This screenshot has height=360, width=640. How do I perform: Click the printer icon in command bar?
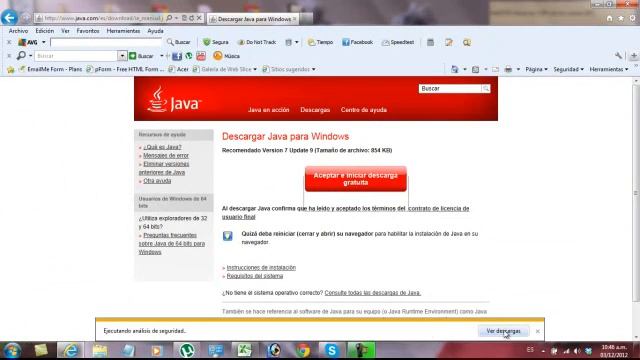(508, 69)
